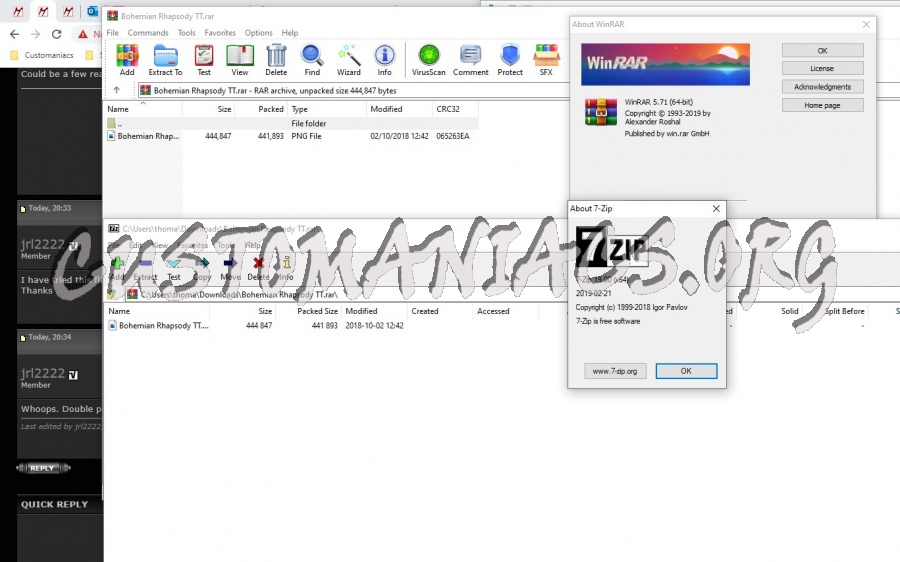Open the WinRAR Favorites menu
The width and height of the screenshot is (900, 562).
click(220, 33)
